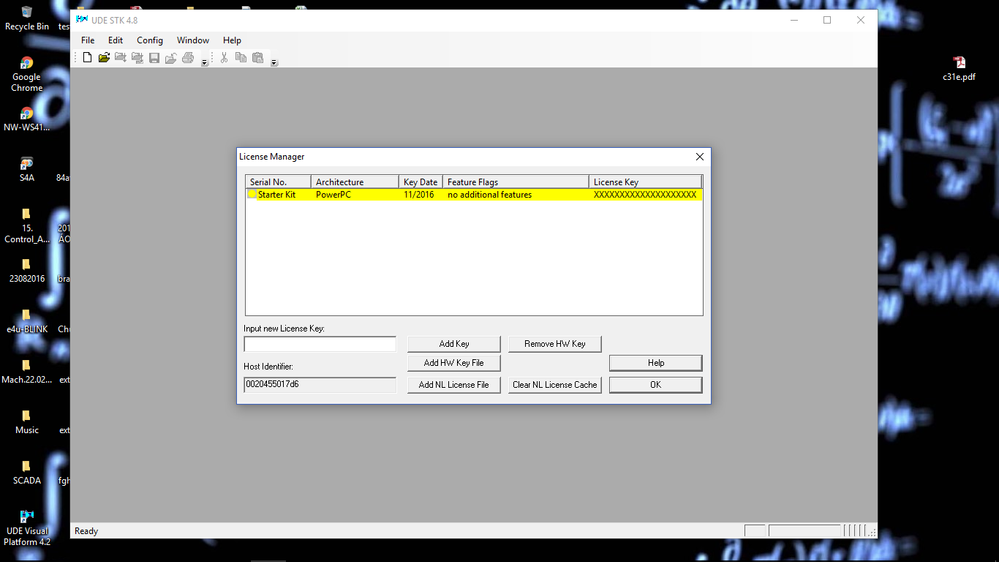Image resolution: width=999 pixels, height=562 pixels.
Task: Expand file toolbar options arrow after Print
Action: pos(205,62)
